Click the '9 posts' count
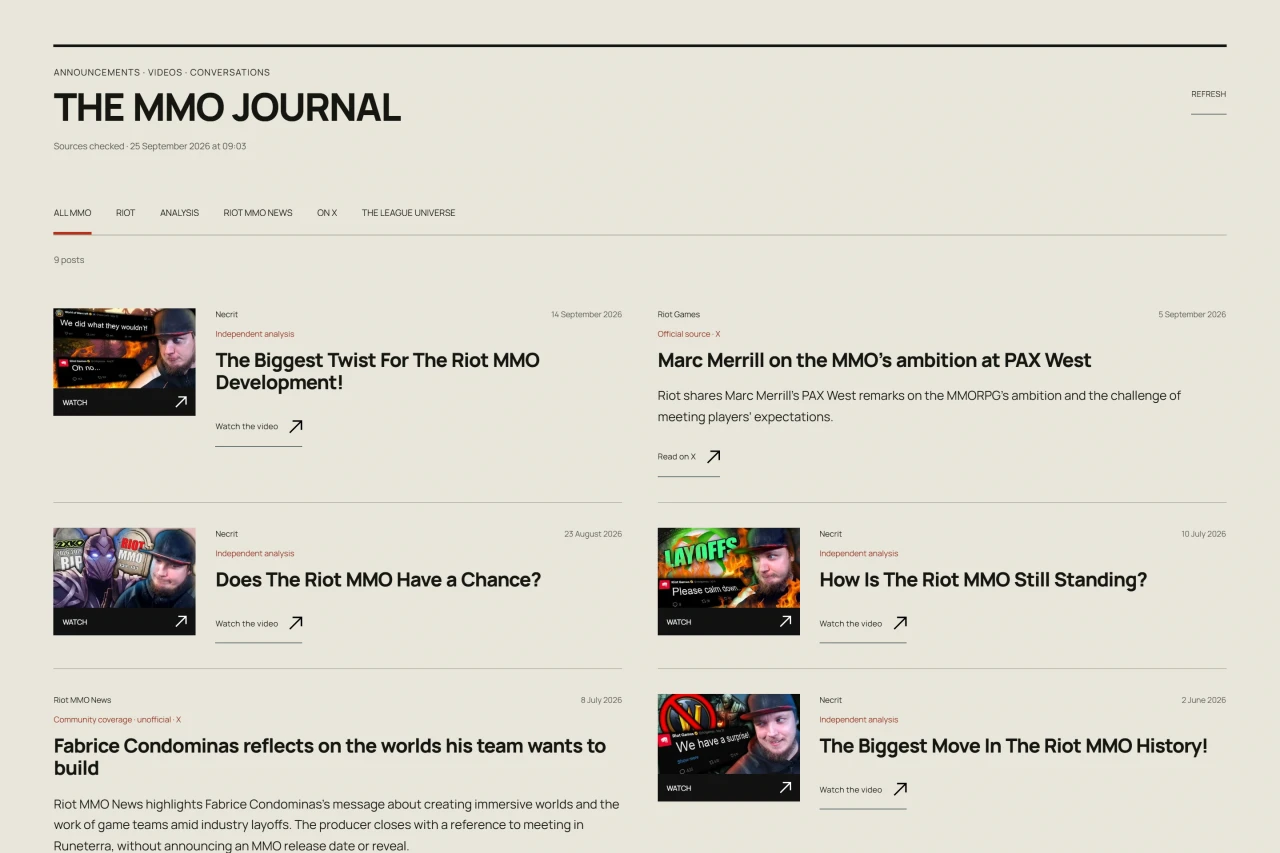Image resolution: width=1280 pixels, height=853 pixels. click(69, 260)
